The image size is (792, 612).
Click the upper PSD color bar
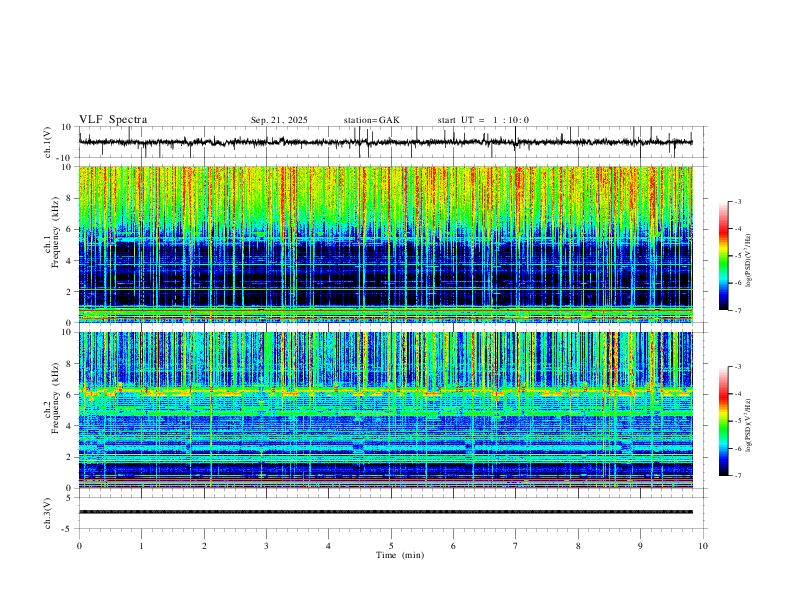pyautogui.click(x=723, y=256)
